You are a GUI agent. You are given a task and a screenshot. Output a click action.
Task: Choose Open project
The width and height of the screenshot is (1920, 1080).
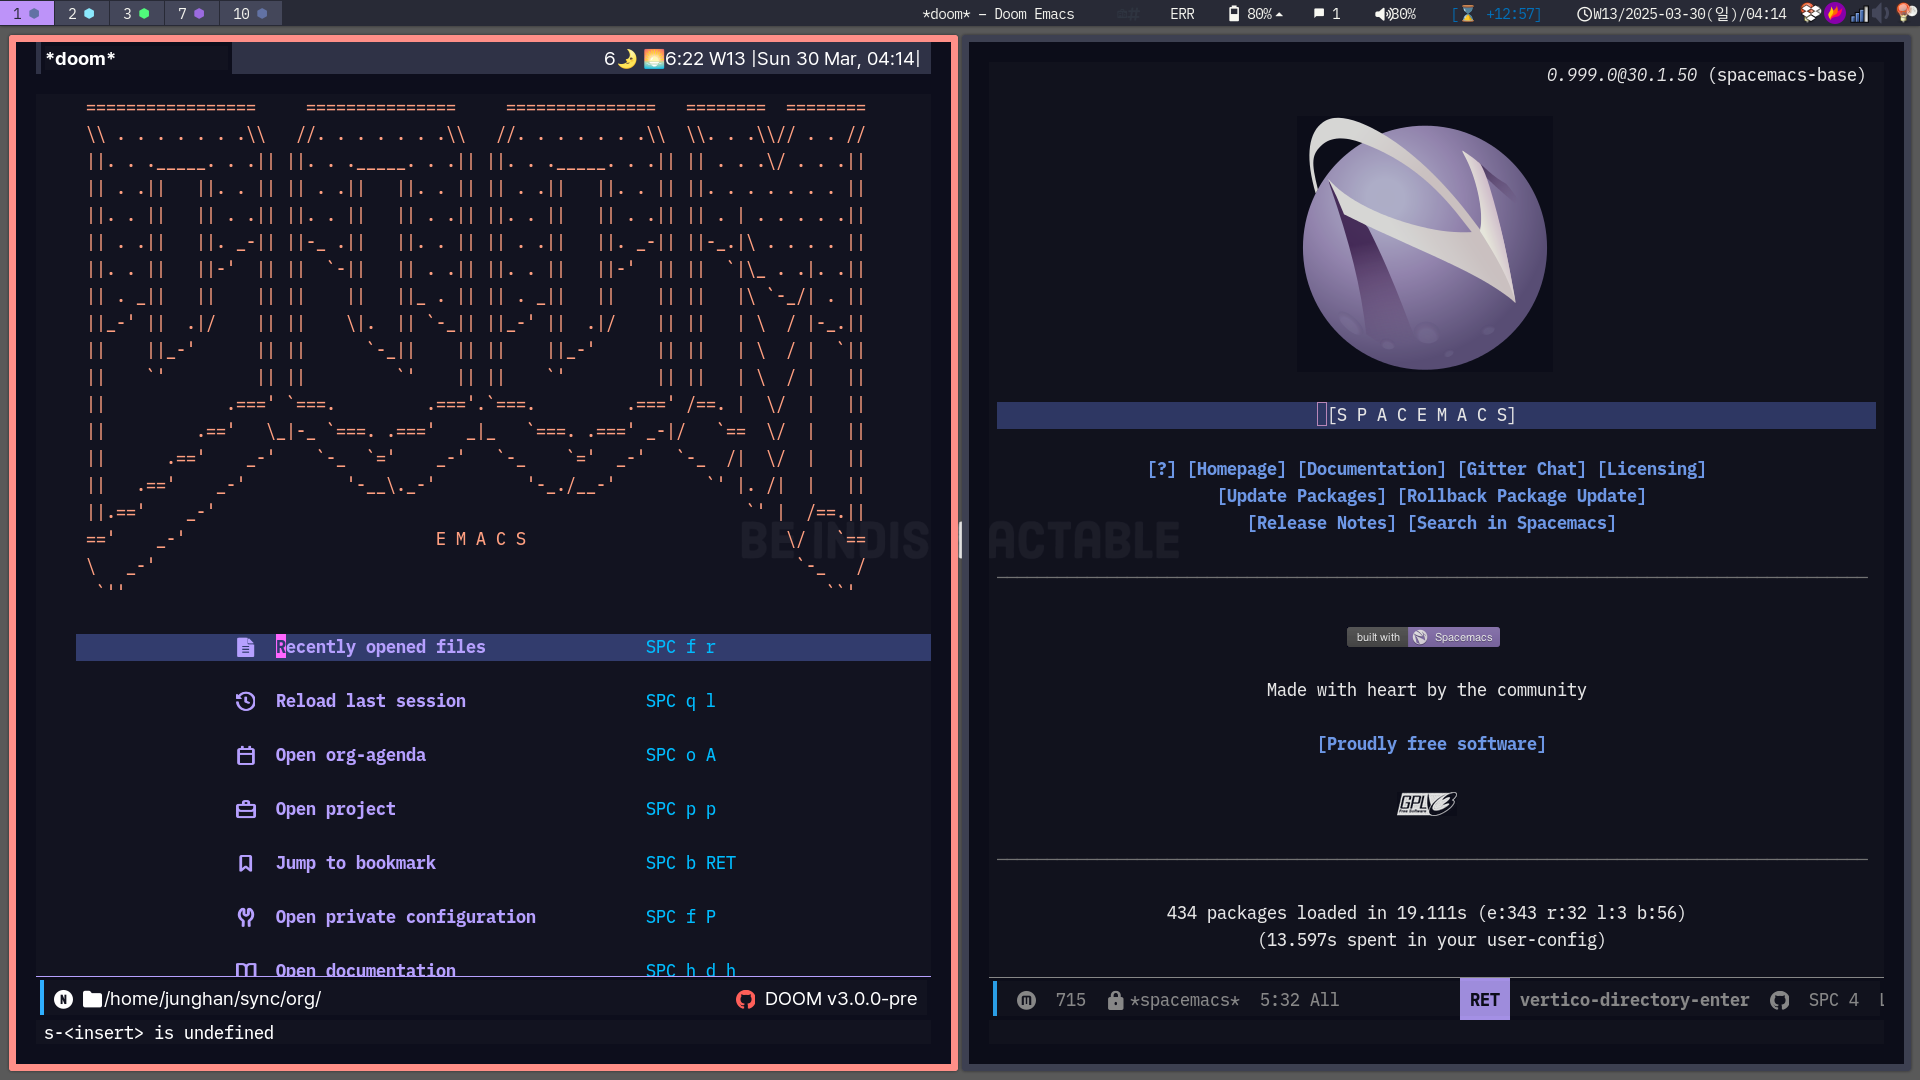click(335, 809)
